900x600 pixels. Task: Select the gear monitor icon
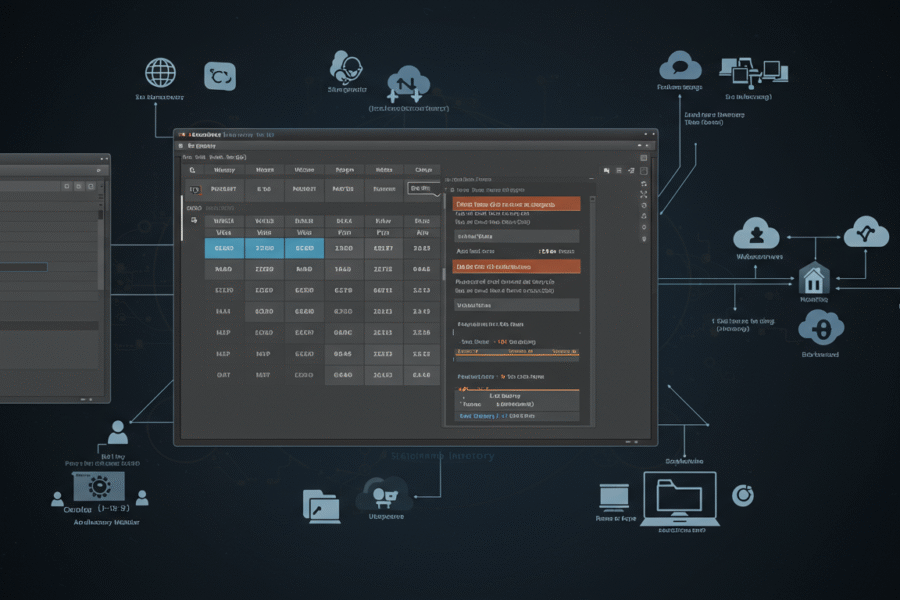click(x=99, y=487)
